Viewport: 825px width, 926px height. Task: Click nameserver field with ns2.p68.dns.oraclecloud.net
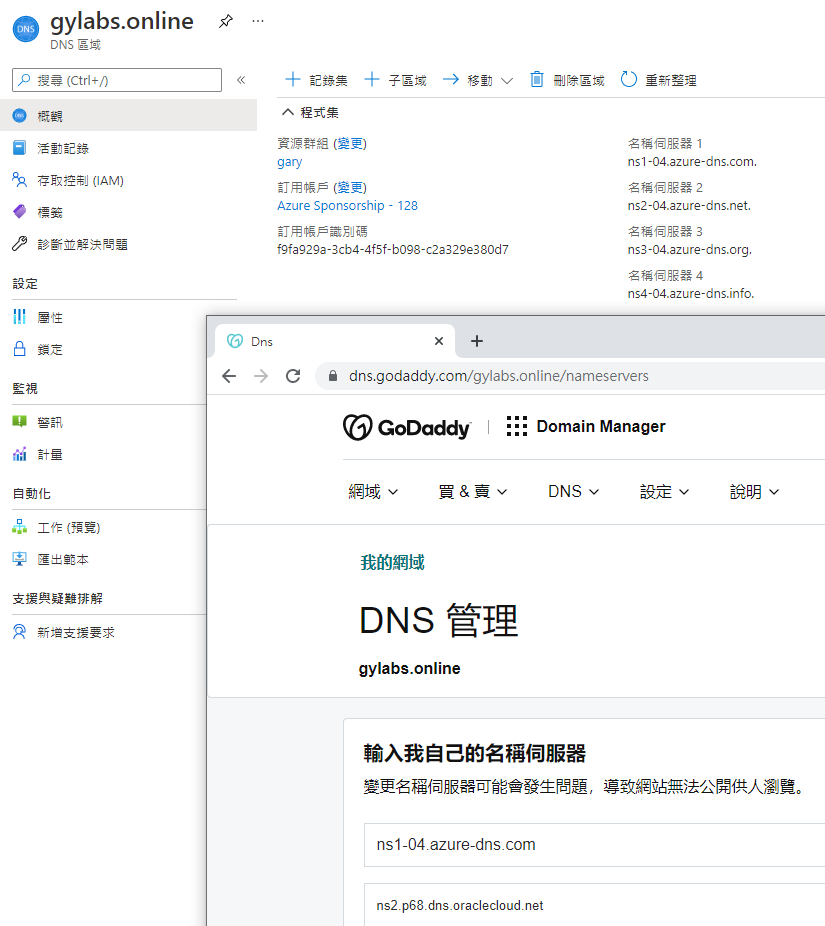point(594,905)
